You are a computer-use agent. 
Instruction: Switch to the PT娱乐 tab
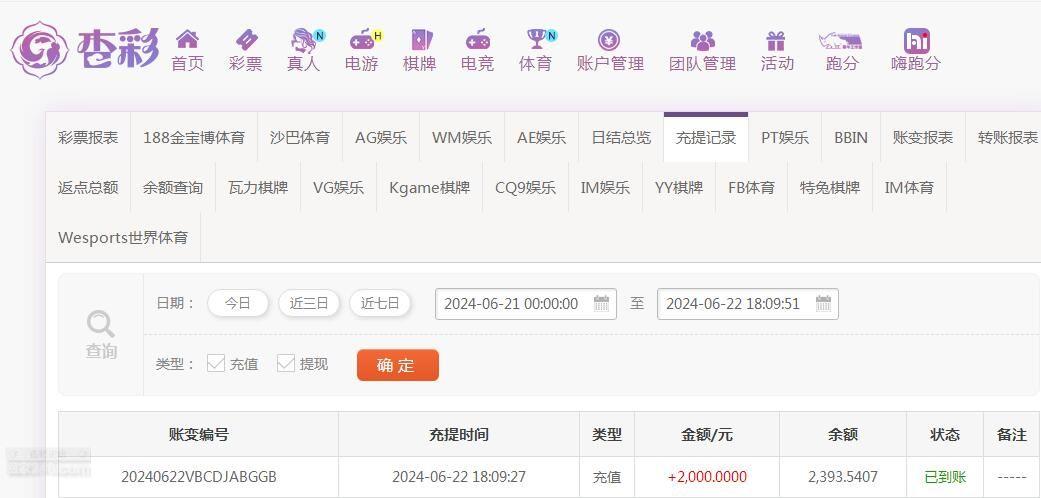[x=785, y=137]
